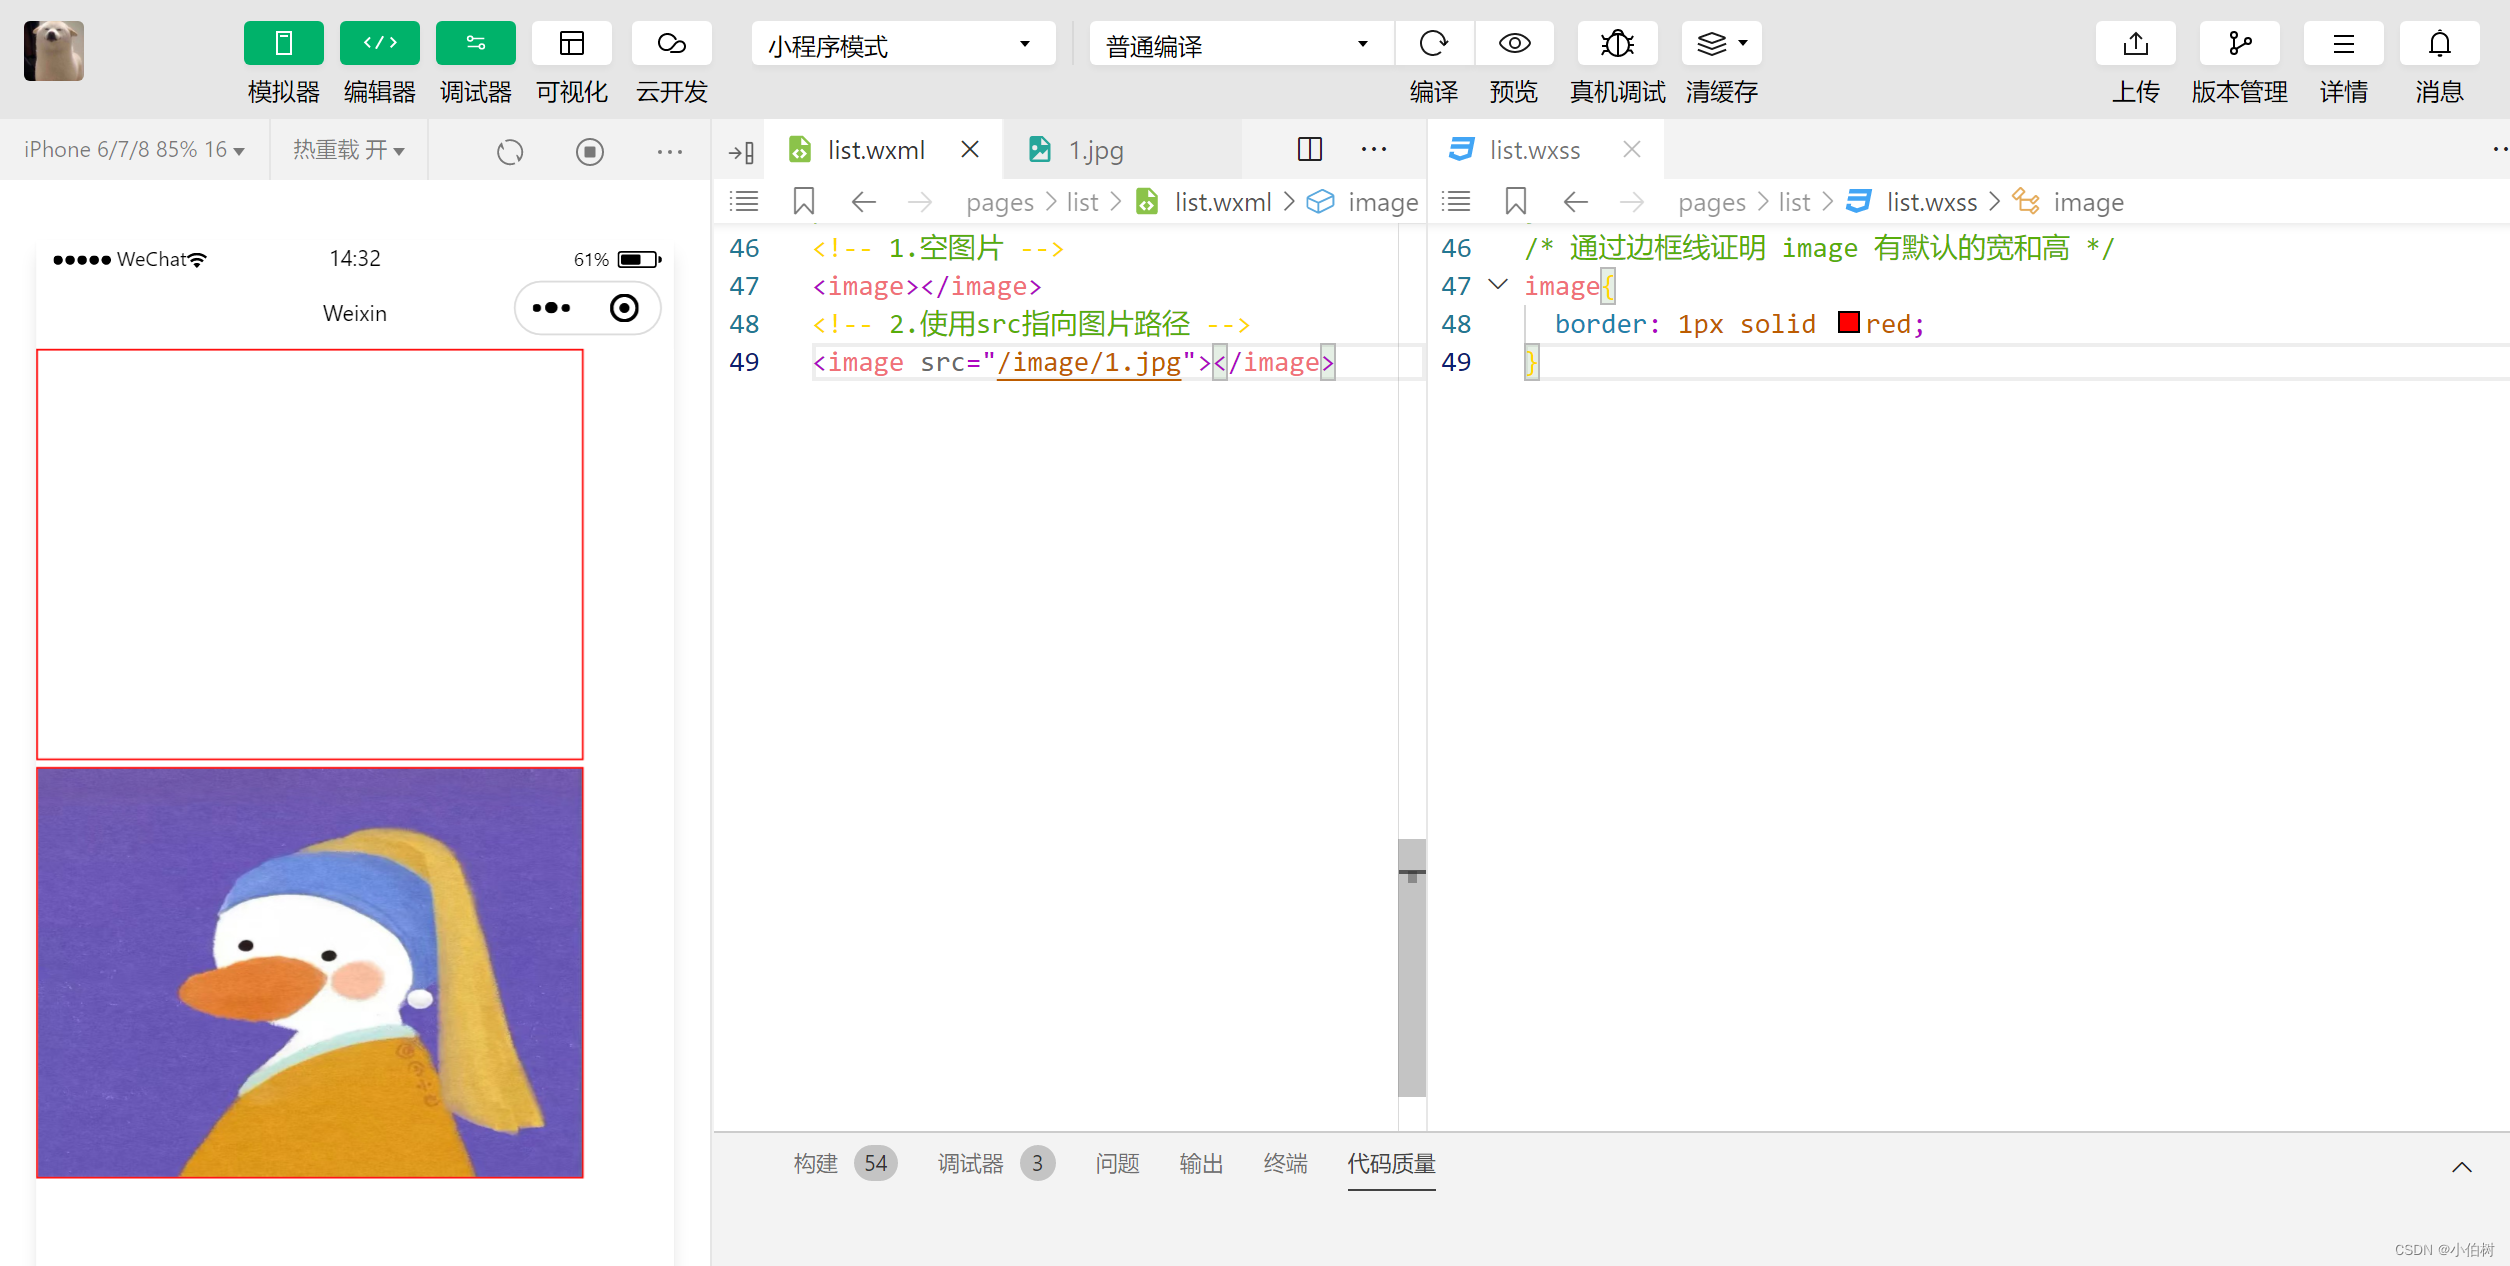Open the Messages bell icon
Screen dimensions: 2510x1266
point(2439,44)
